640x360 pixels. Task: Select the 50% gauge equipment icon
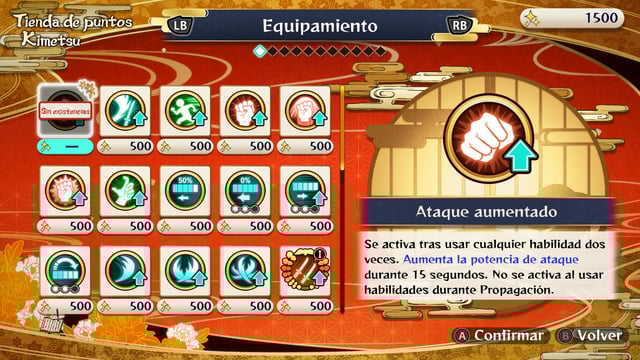tap(185, 191)
